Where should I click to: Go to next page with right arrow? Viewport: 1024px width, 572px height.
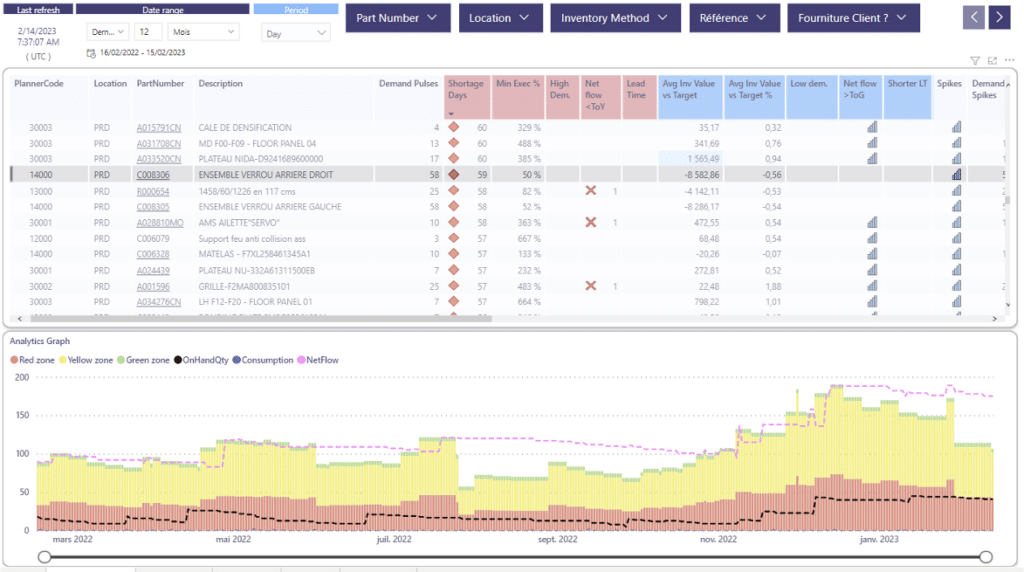pos(999,17)
